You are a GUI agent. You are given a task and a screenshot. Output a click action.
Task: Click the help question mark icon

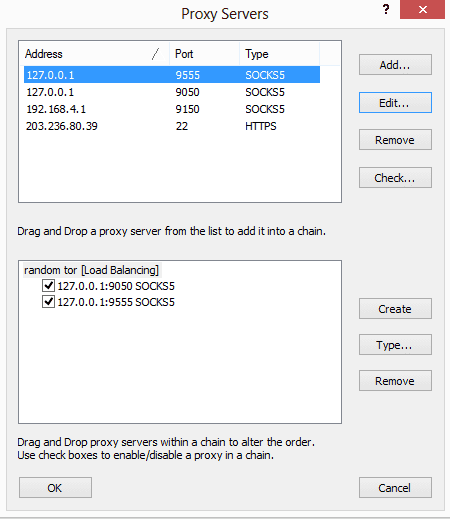pos(386,9)
